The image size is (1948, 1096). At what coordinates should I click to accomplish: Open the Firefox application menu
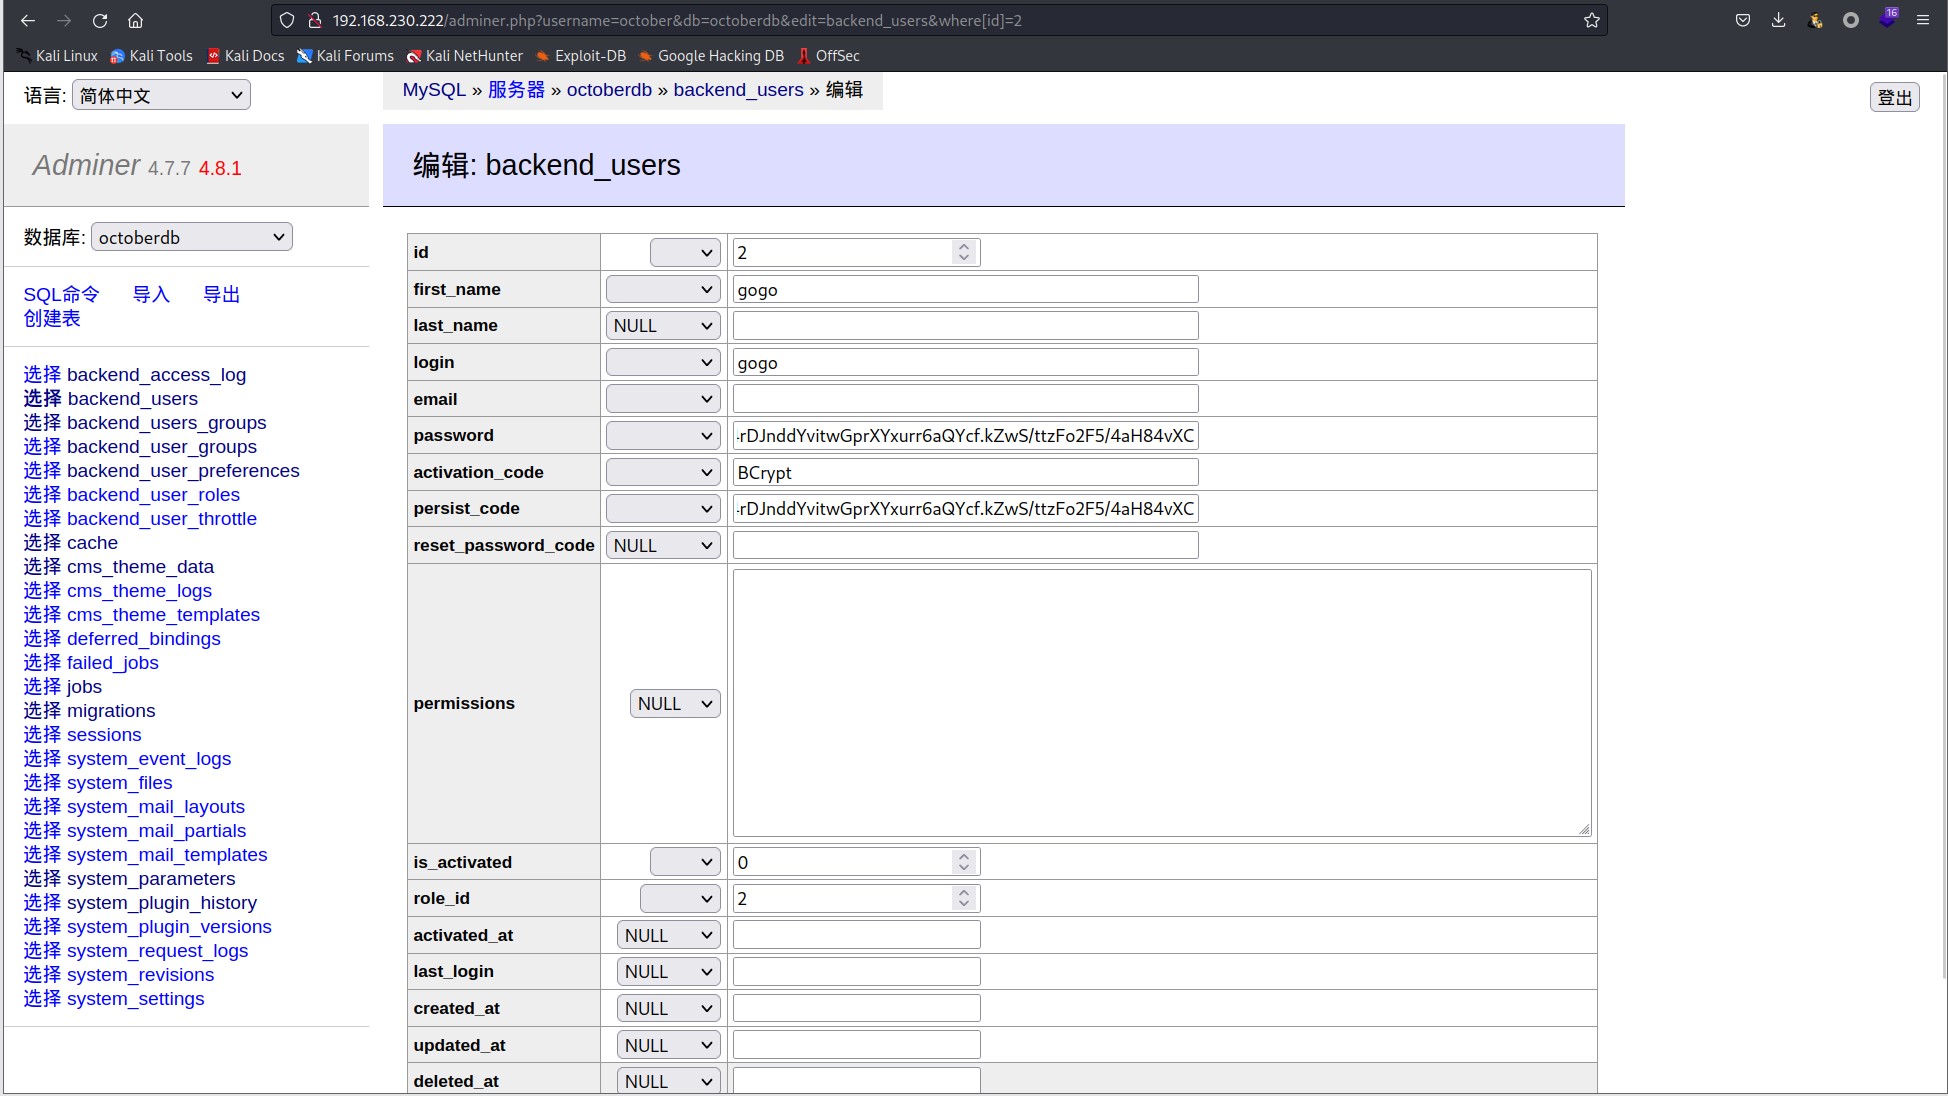tap(1923, 20)
